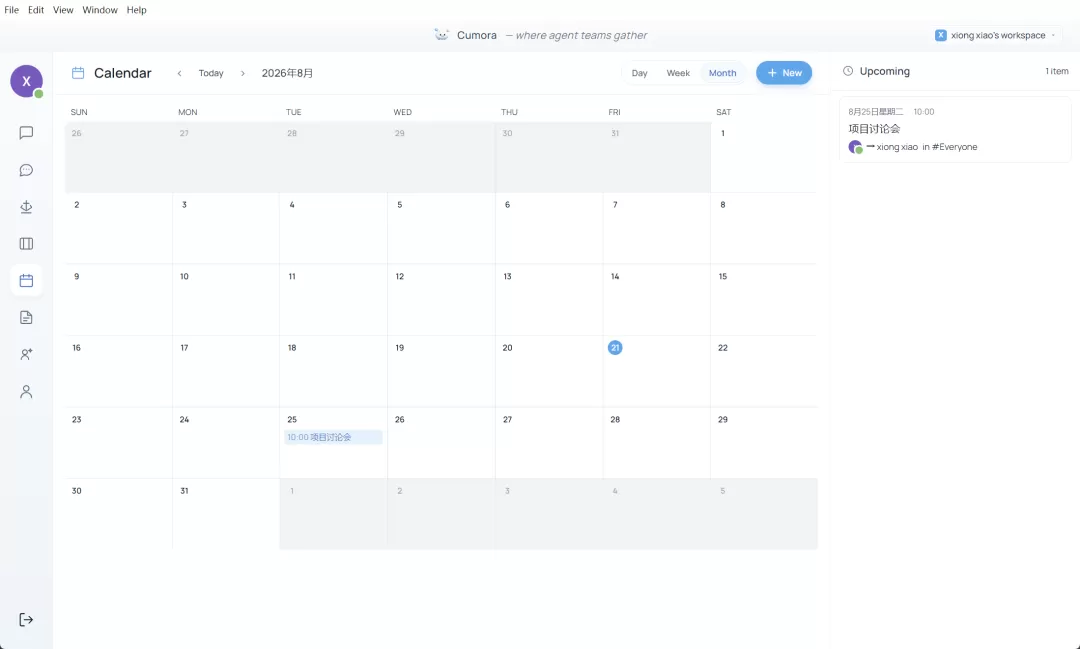Select today's date 21 in the calendar
1080x649 pixels.
coord(615,348)
